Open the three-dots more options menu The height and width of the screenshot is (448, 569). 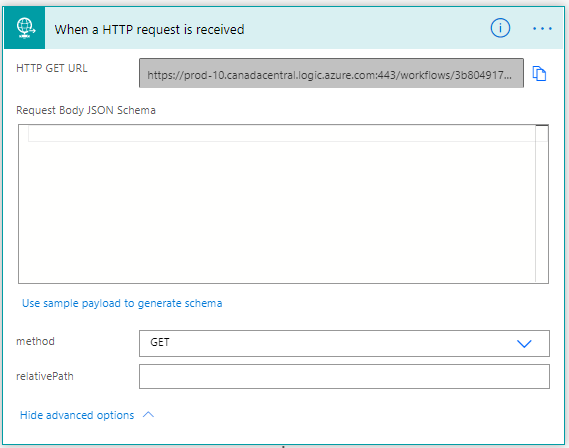coord(542,28)
